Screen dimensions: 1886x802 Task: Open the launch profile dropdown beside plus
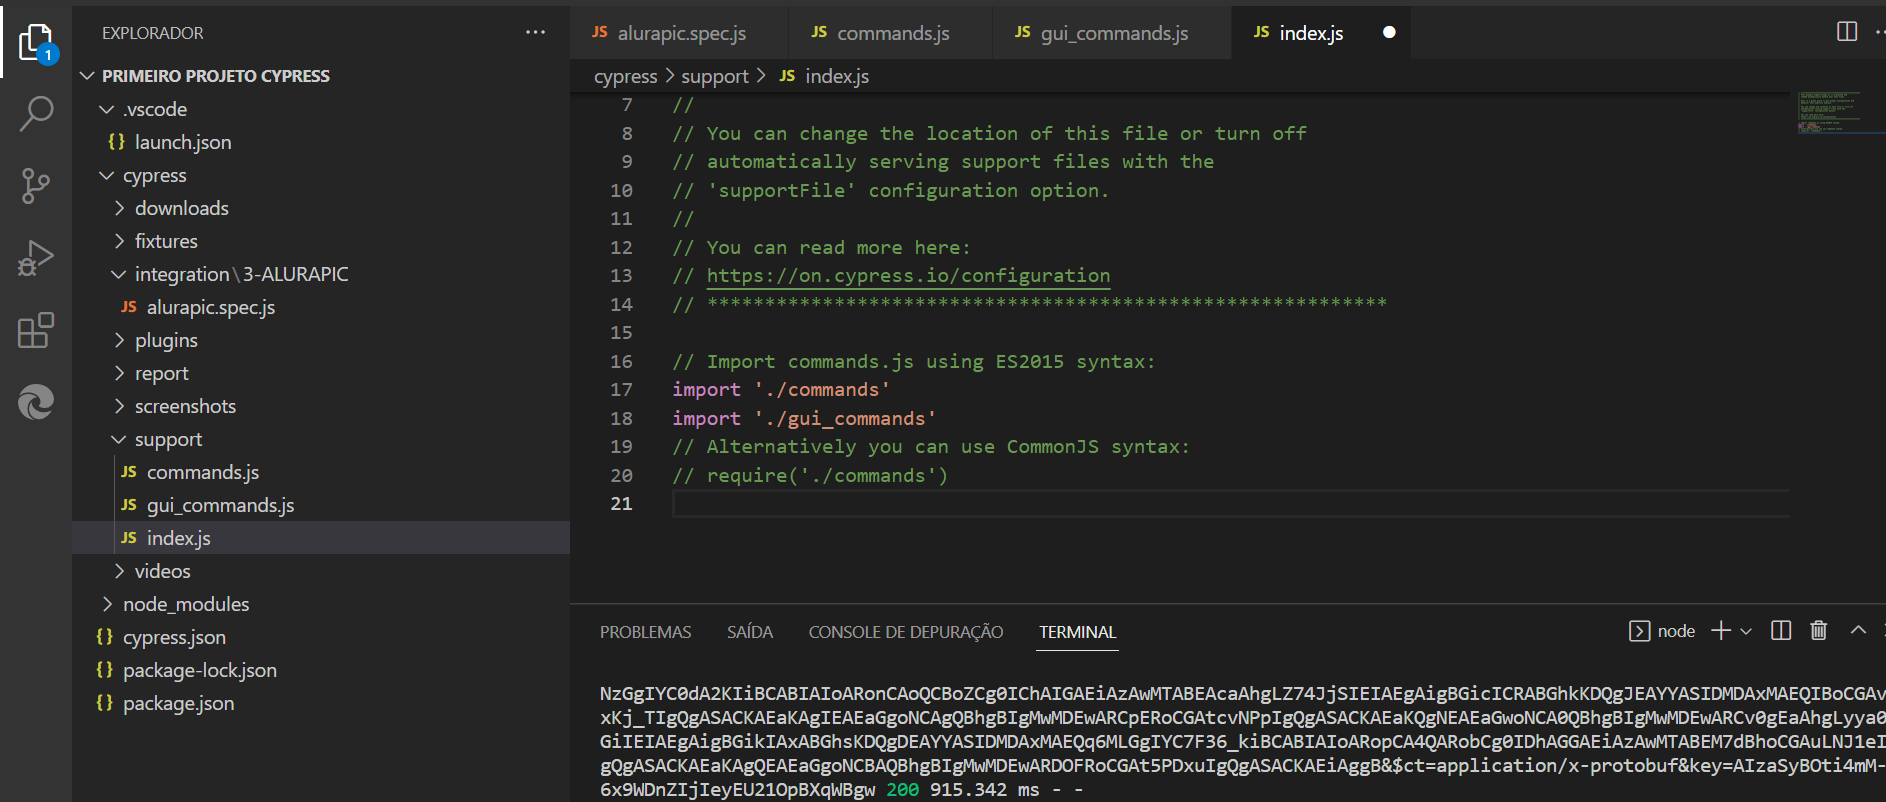(x=1746, y=631)
